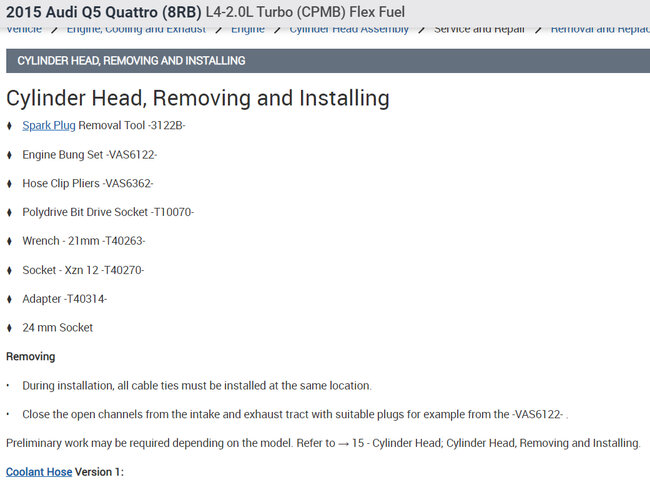Click note about closing open channels
650x485 pixels.
click(295, 414)
